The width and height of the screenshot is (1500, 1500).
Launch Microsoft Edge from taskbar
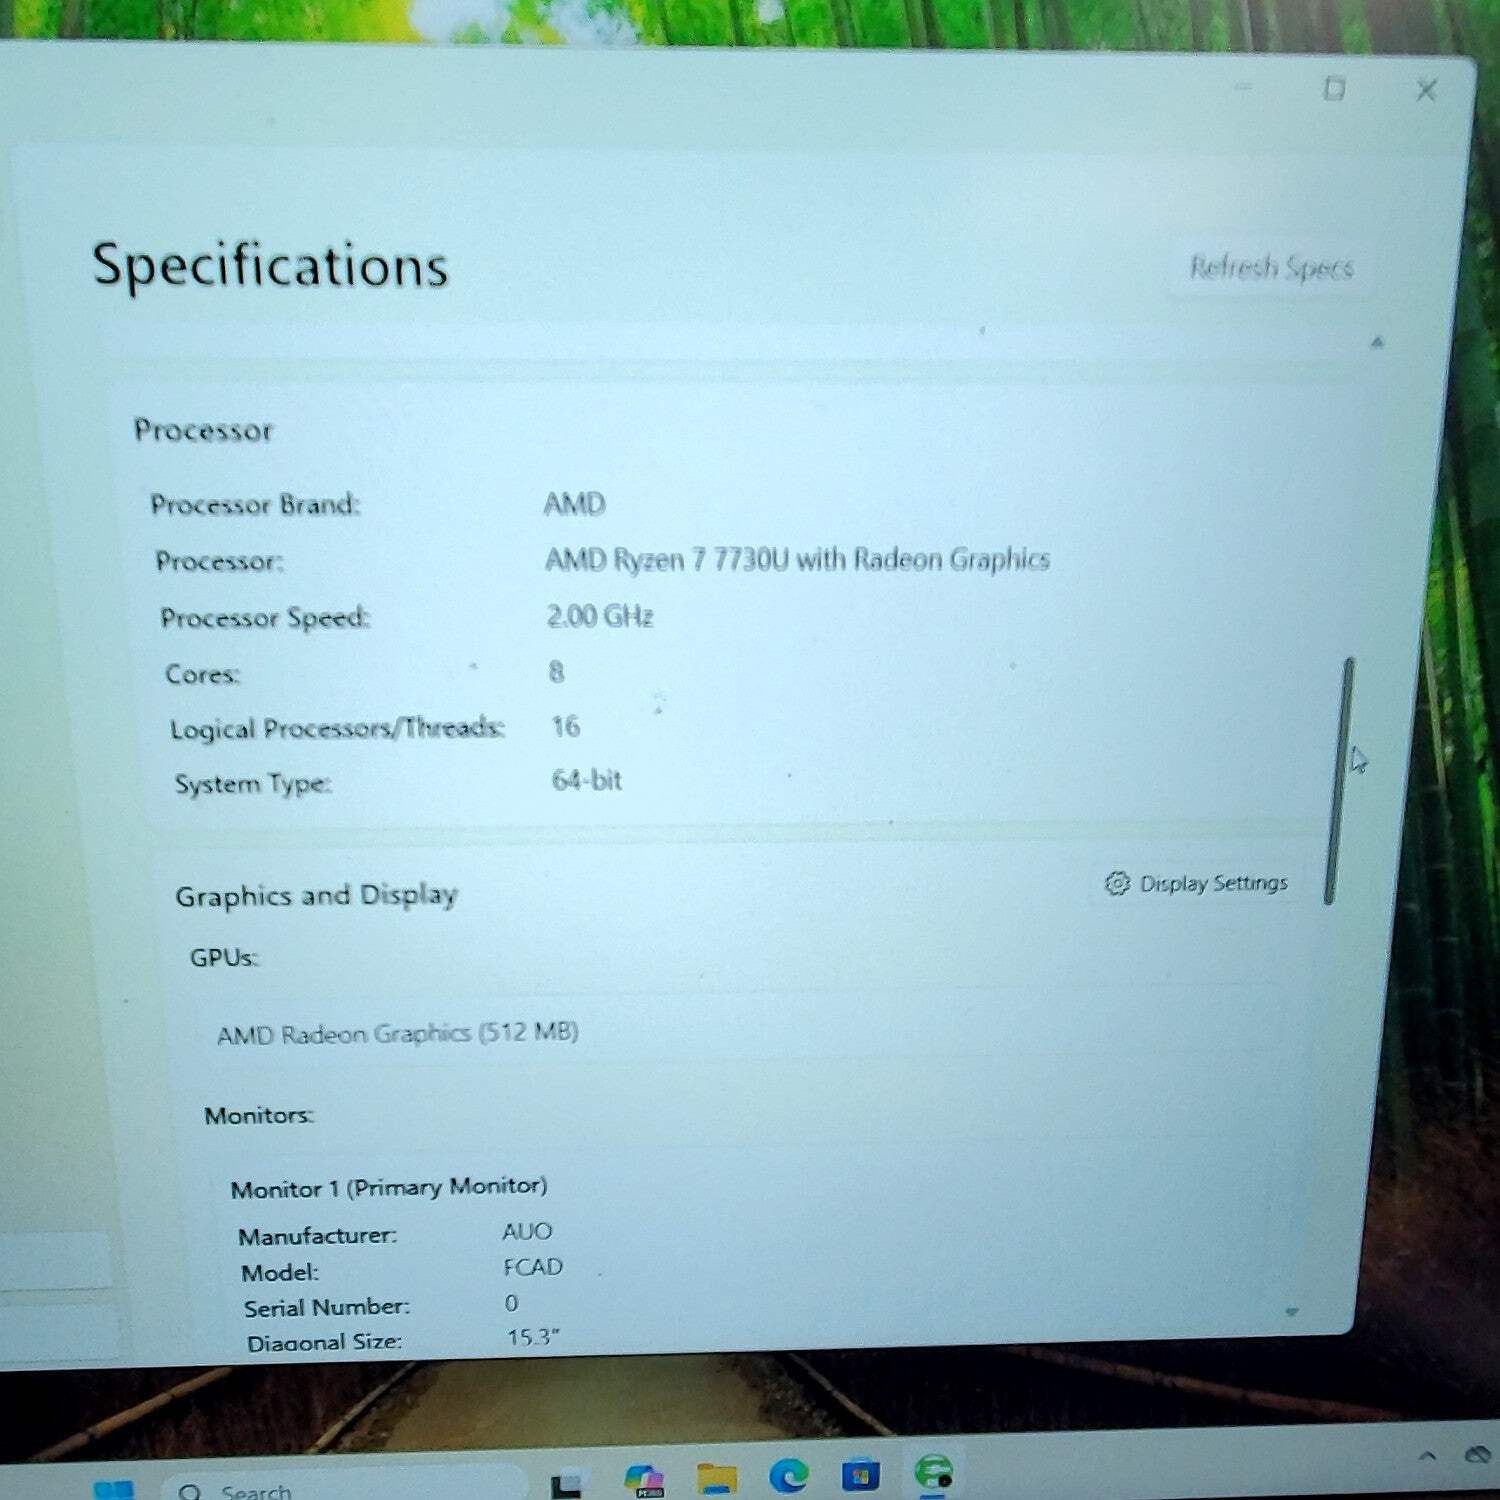tap(789, 1476)
